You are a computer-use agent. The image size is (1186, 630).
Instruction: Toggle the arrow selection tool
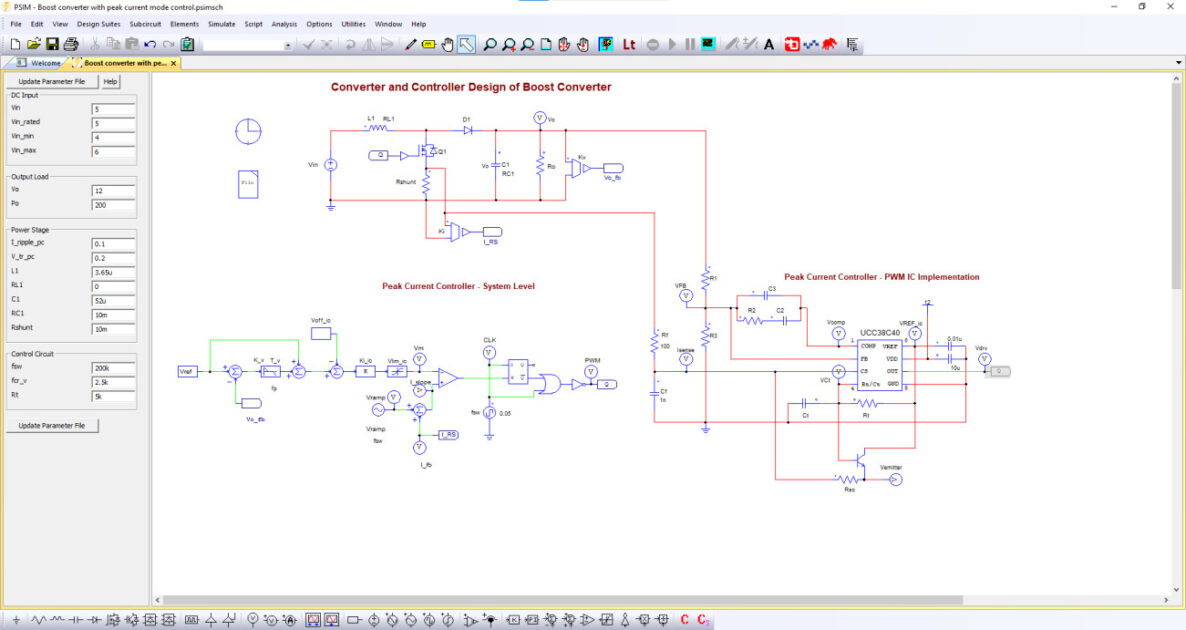click(466, 44)
